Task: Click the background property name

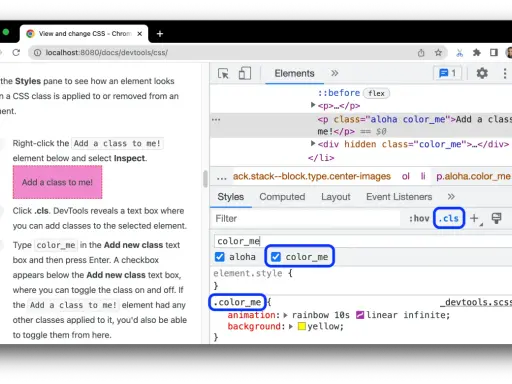Action: click(x=254, y=326)
